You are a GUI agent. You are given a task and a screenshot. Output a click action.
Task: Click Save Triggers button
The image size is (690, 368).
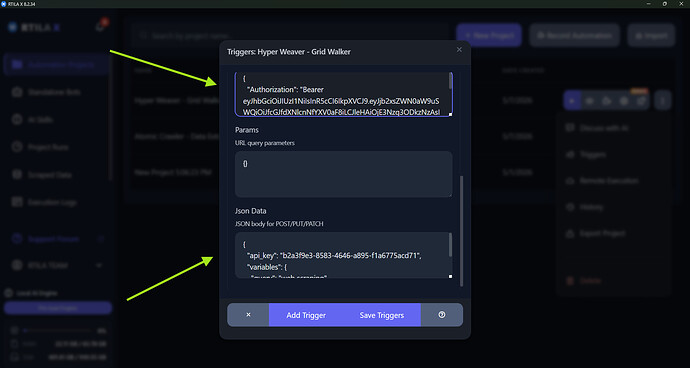(382, 315)
